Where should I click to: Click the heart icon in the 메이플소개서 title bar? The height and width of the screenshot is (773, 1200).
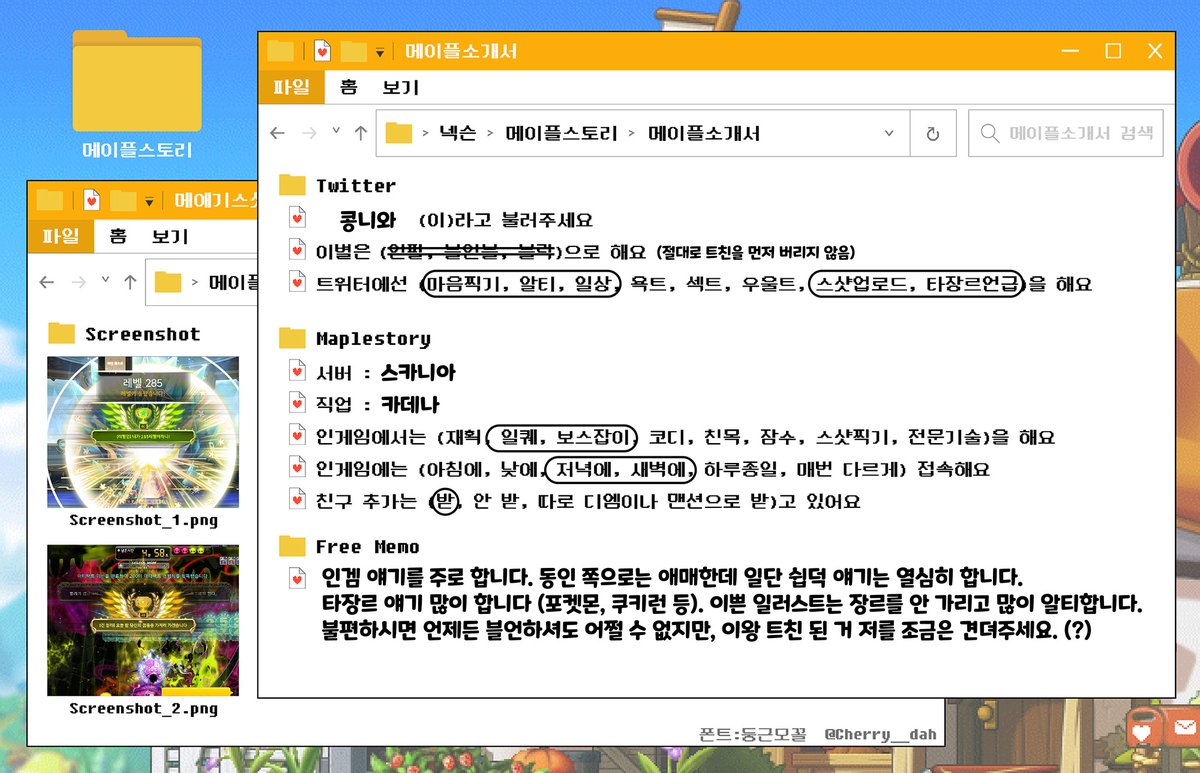[x=320, y=49]
